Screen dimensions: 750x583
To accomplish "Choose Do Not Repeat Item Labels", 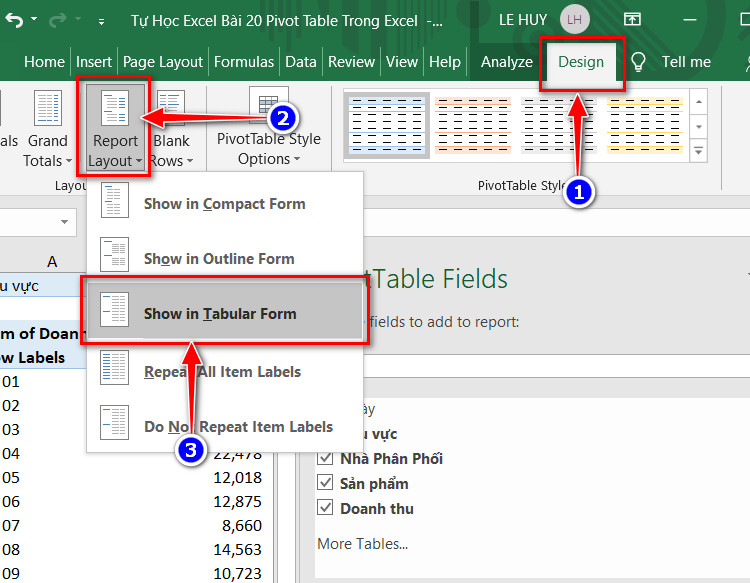I will tap(224, 426).
